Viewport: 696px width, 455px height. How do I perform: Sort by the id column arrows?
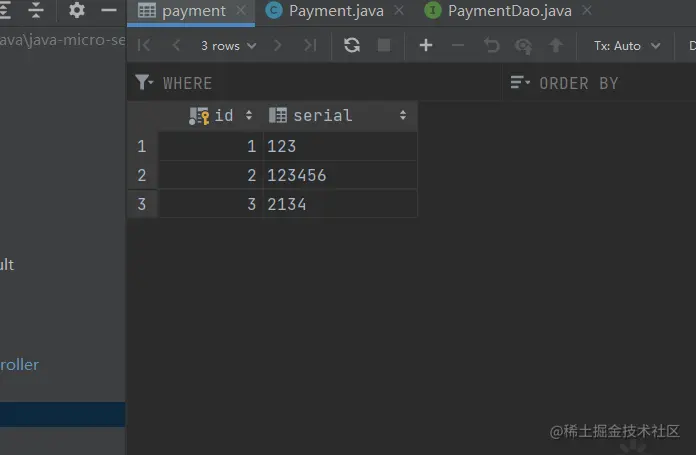[x=249, y=115]
